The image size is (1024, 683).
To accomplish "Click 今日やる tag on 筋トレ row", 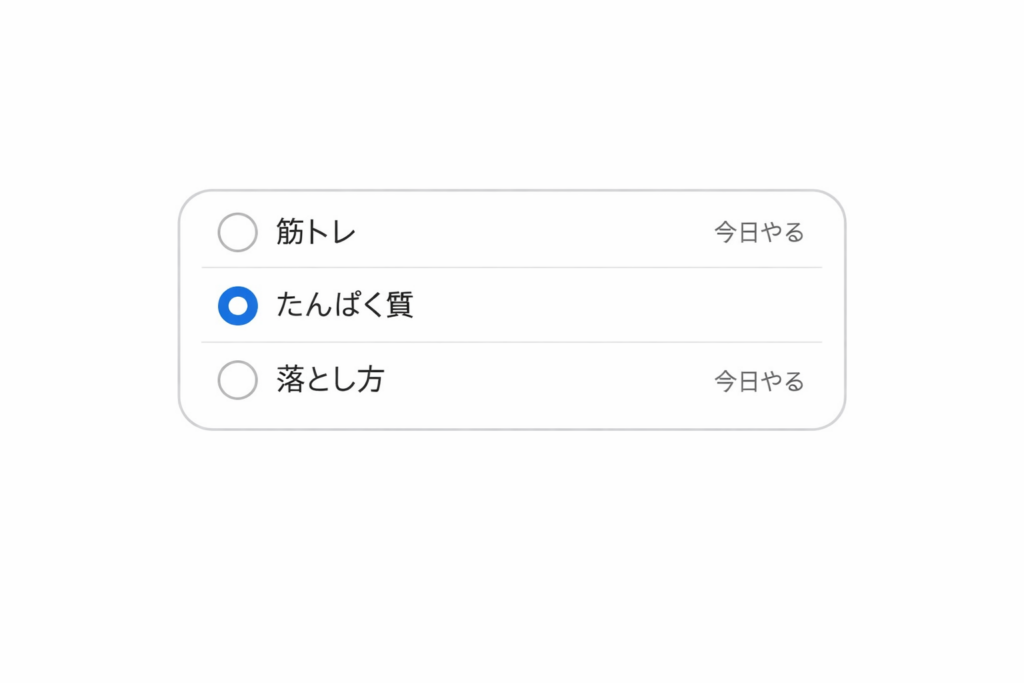I will [759, 233].
